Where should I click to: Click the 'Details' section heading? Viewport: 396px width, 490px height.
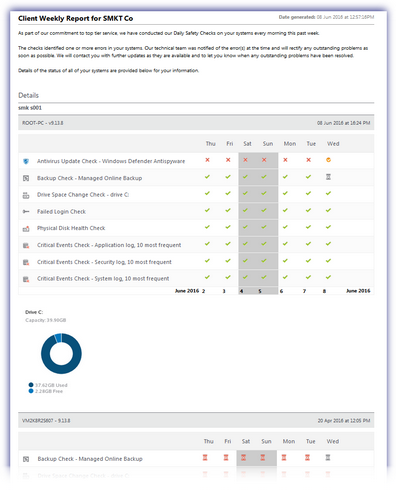(28, 96)
